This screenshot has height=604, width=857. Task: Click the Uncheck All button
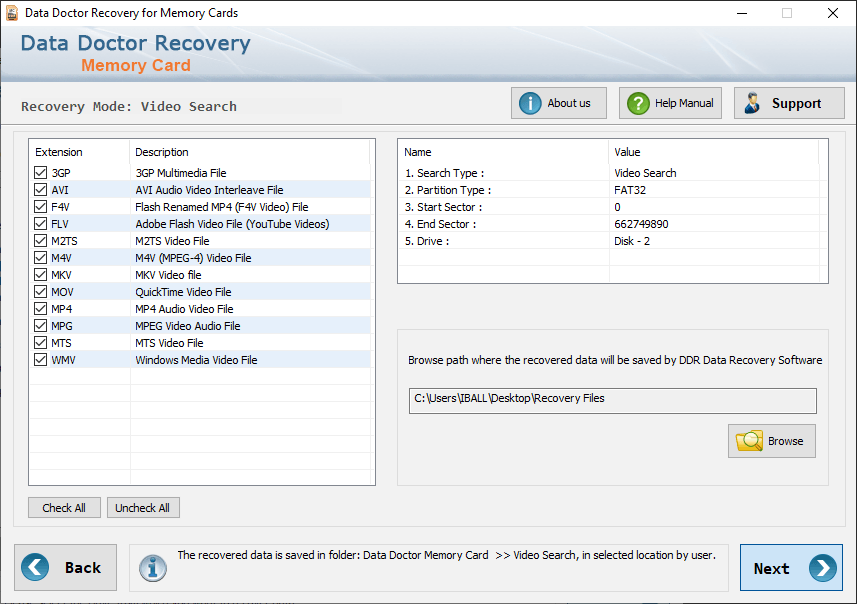click(143, 508)
